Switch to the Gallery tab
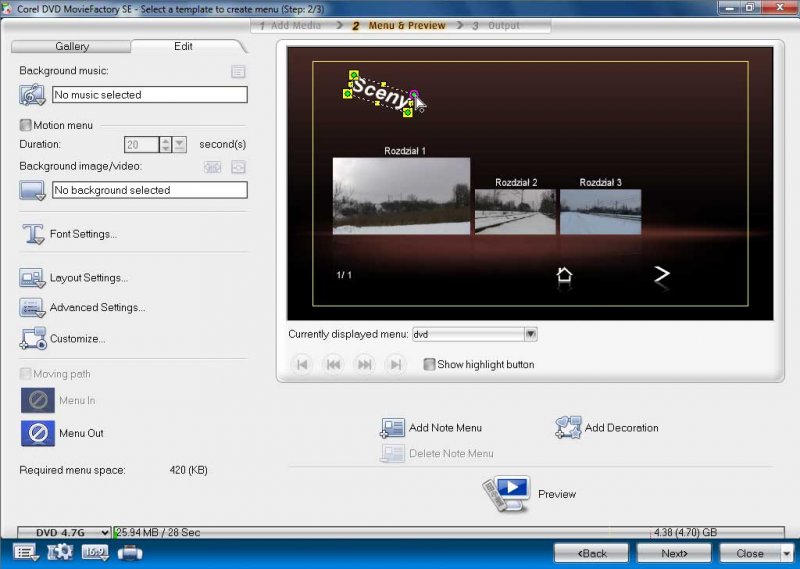Image resolution: width=800 pixels, height=569 pixels. tap(72, 46)
